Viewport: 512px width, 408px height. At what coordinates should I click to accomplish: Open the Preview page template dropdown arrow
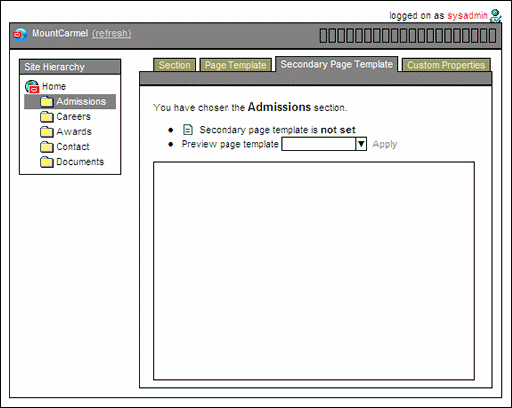tap(361, 144)
